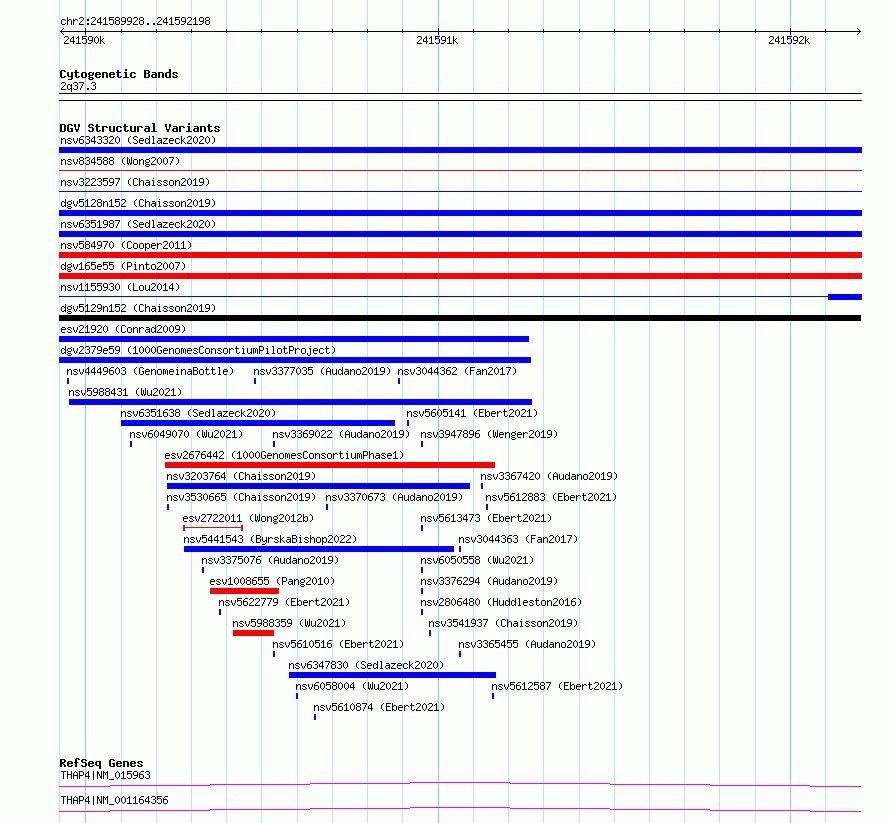The width and height of the screenshot is (890, 823).
Task: Open esv2676442 (1000GenomesConsortiumPhase1) label
Action: 284,455
